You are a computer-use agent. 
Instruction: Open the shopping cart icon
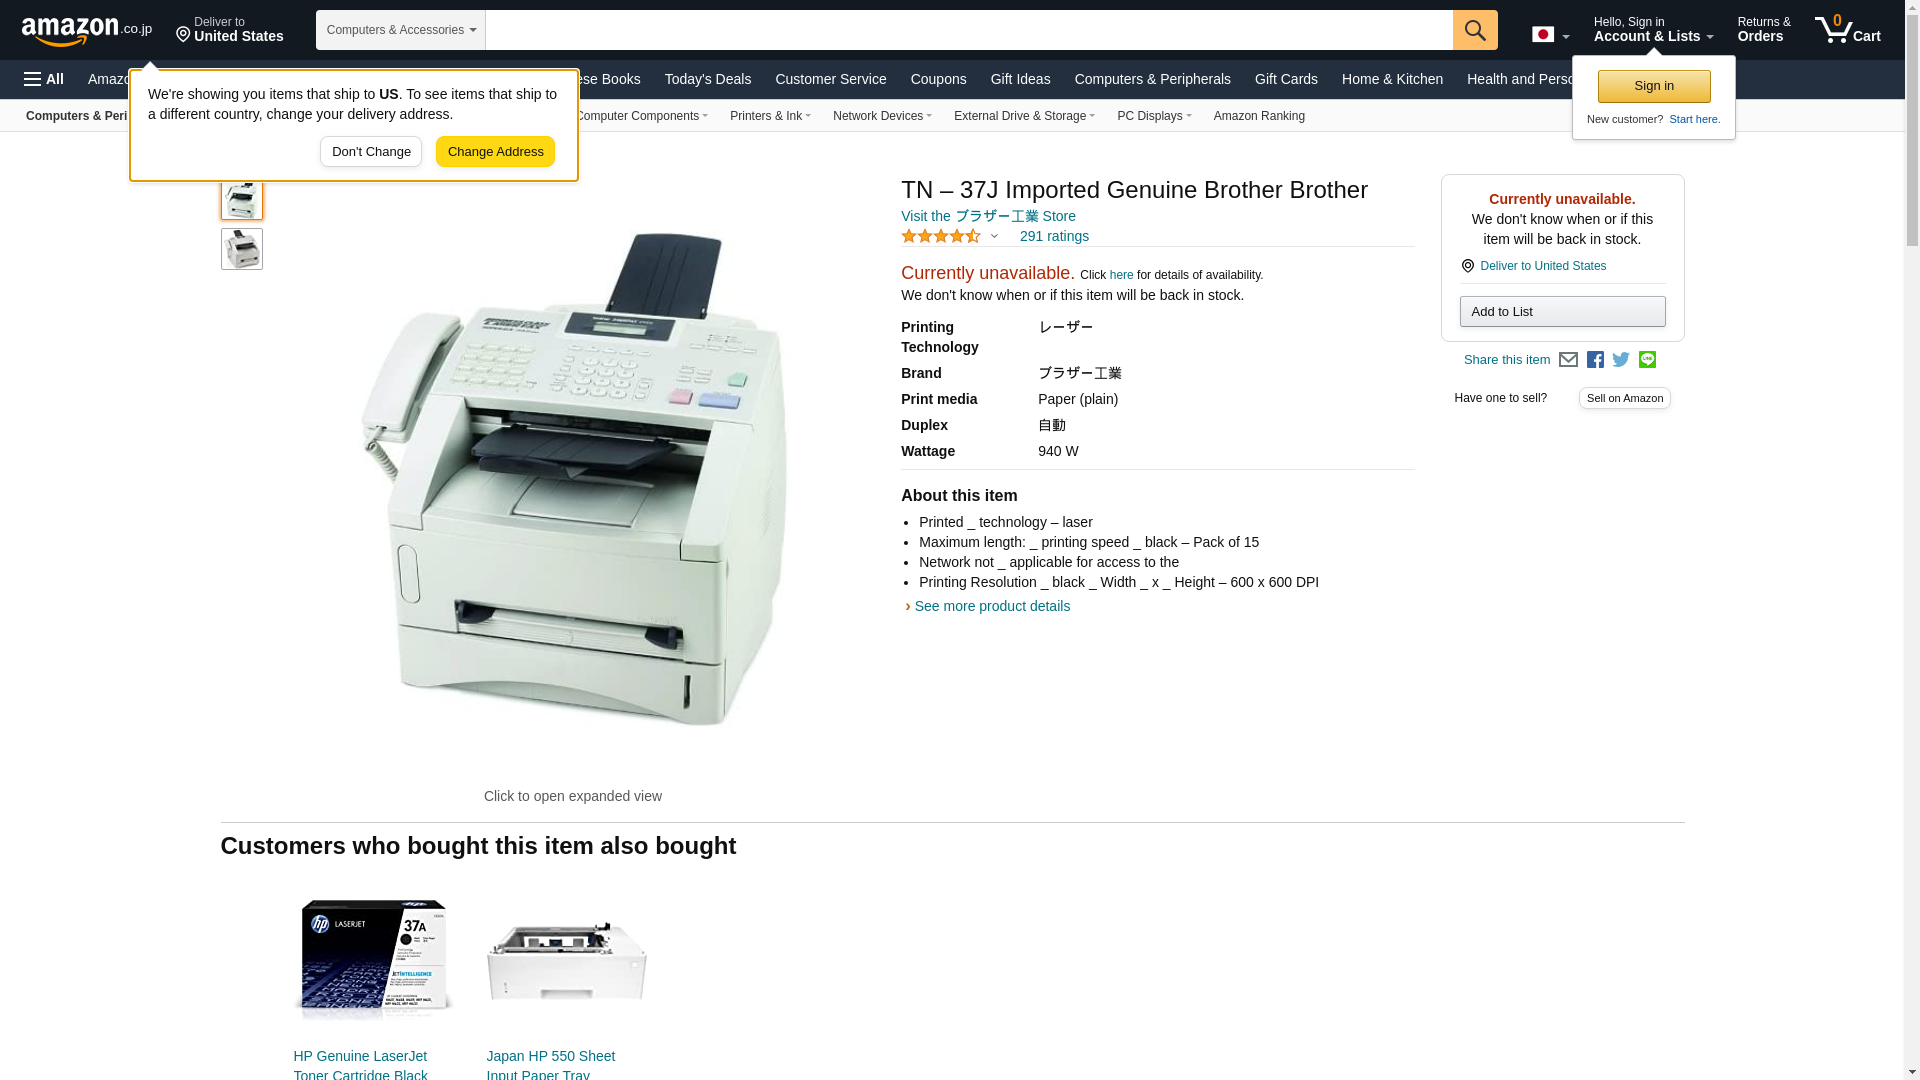[x=1847, y=30]
